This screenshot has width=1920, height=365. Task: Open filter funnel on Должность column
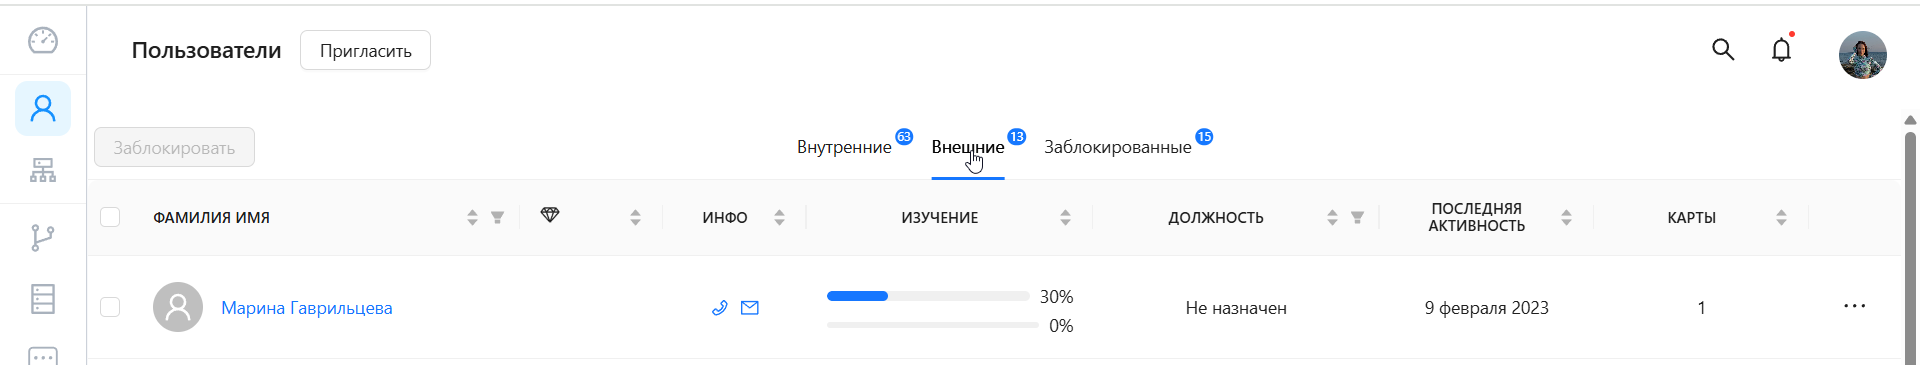pos(1357,217)
